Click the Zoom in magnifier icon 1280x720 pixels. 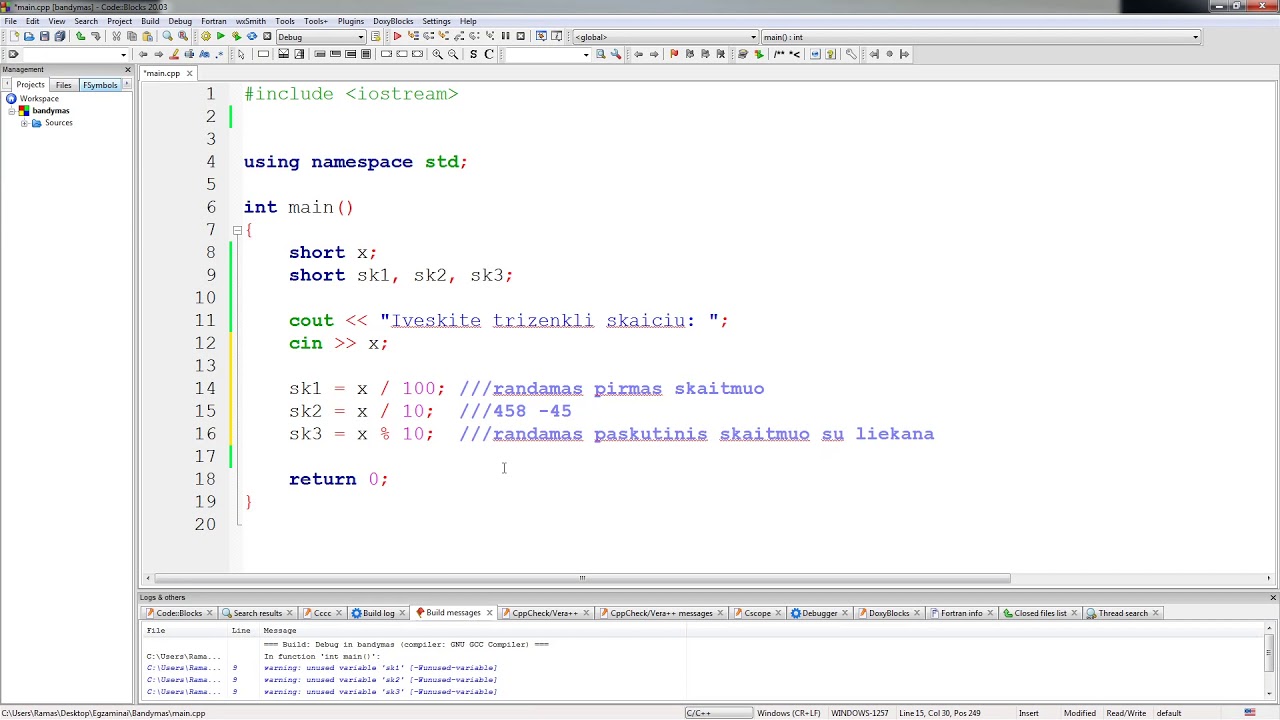point(437,54)
